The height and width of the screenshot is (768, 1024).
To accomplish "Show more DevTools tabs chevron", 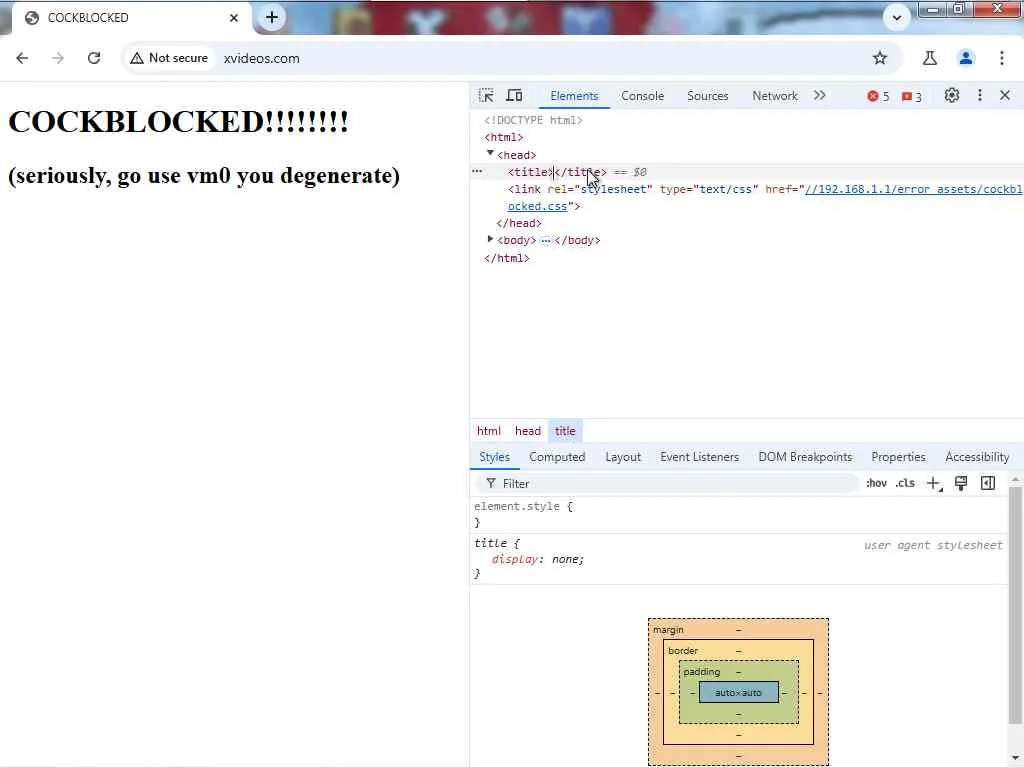I will coord(820,95).
